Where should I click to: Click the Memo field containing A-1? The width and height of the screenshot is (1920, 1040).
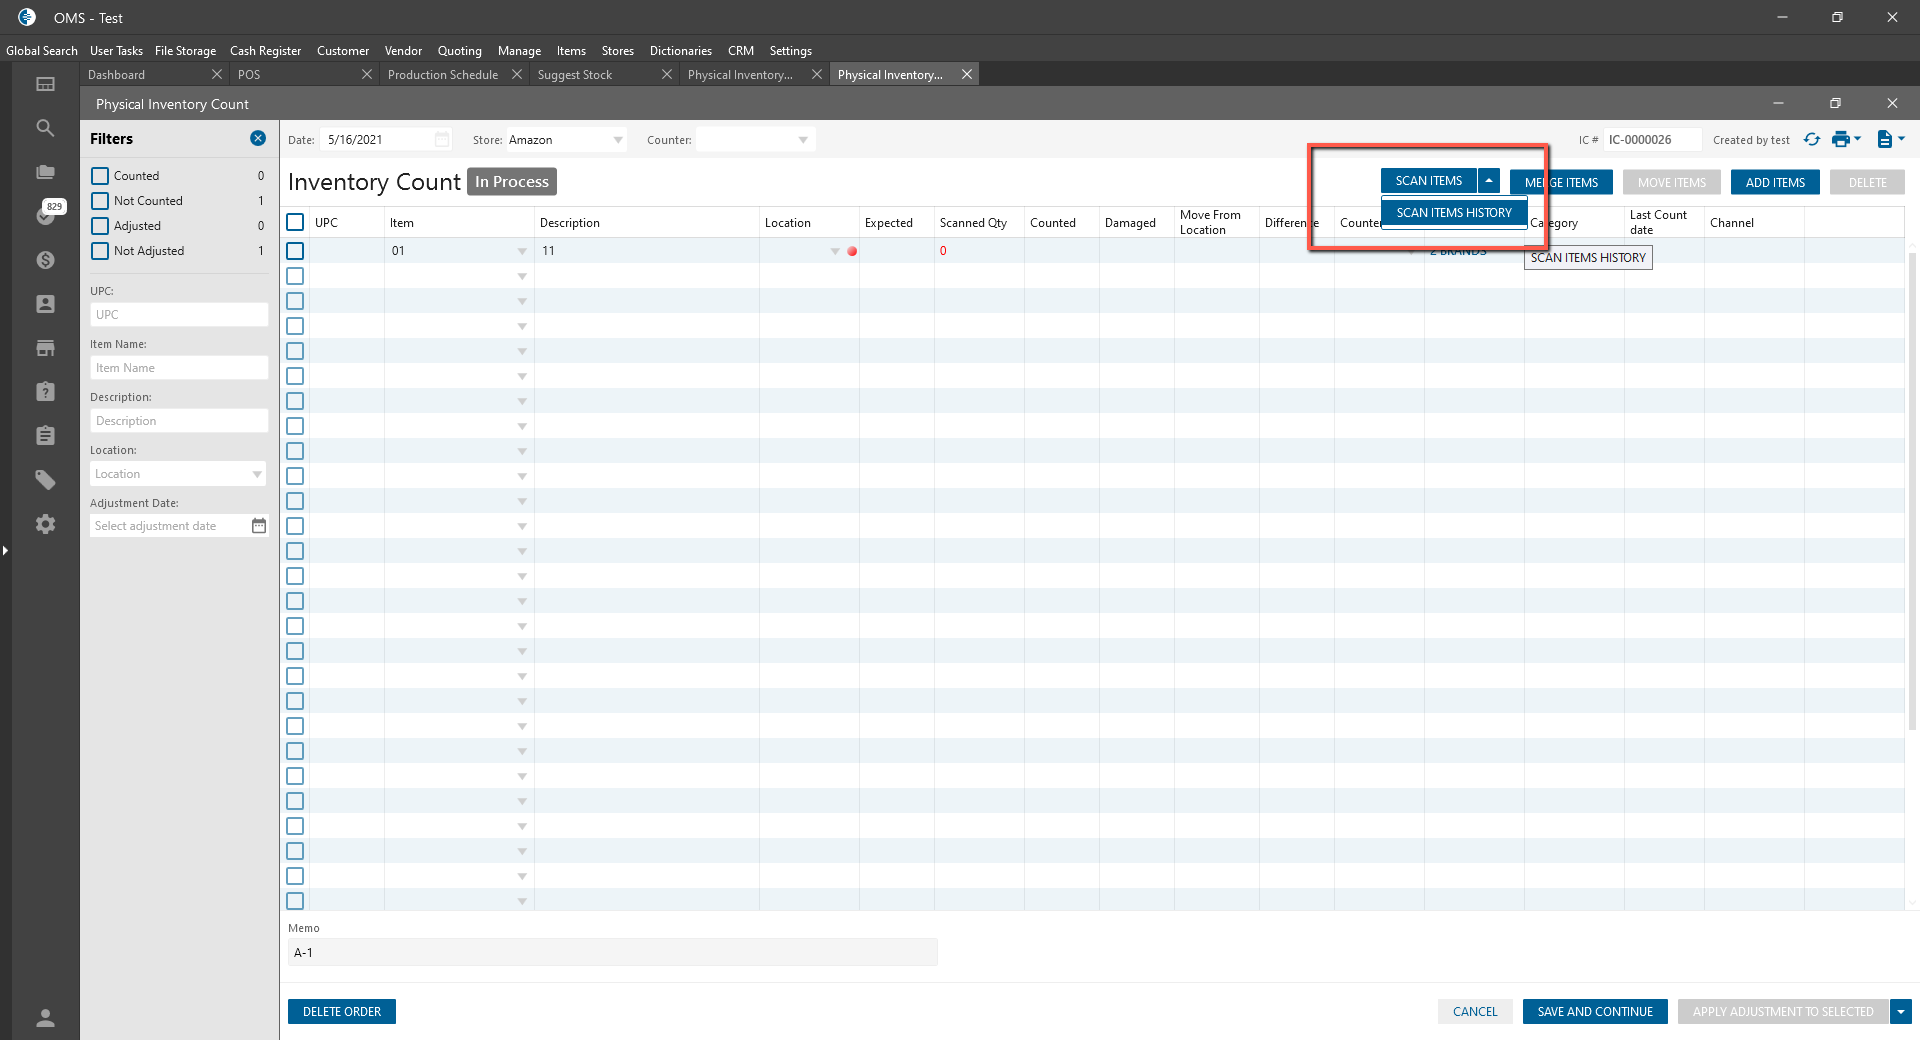pos(613,952)
